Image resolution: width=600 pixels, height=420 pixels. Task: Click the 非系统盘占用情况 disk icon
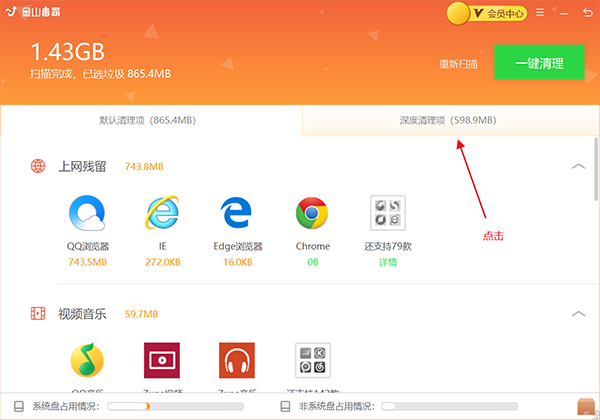click(x=285, y=406)
